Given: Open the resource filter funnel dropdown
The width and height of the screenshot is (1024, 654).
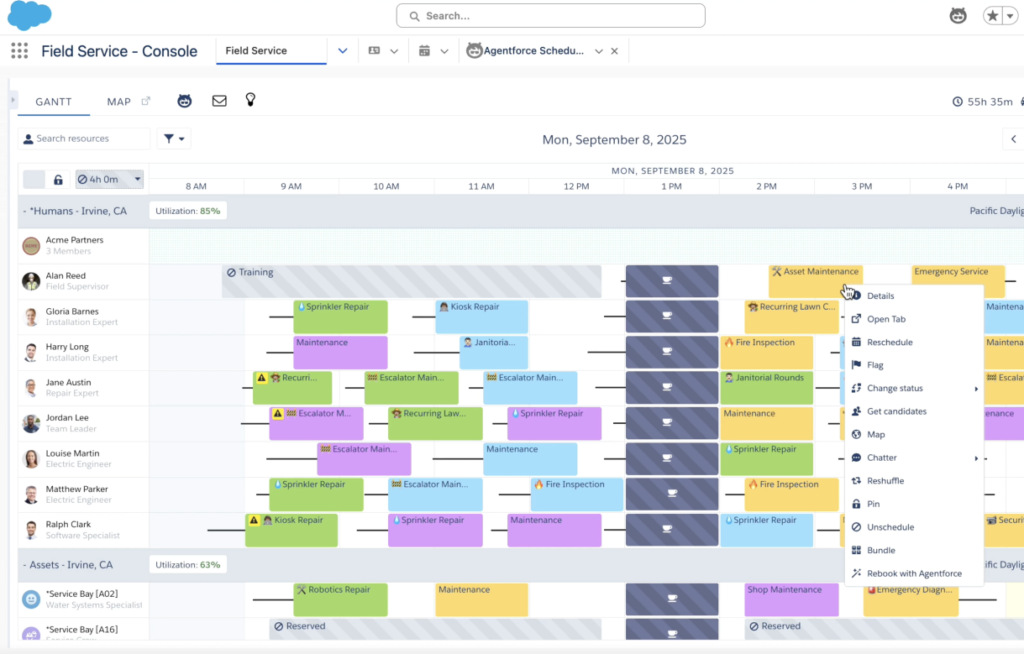Looking at the screenshot, I should (x=174, y=139).
